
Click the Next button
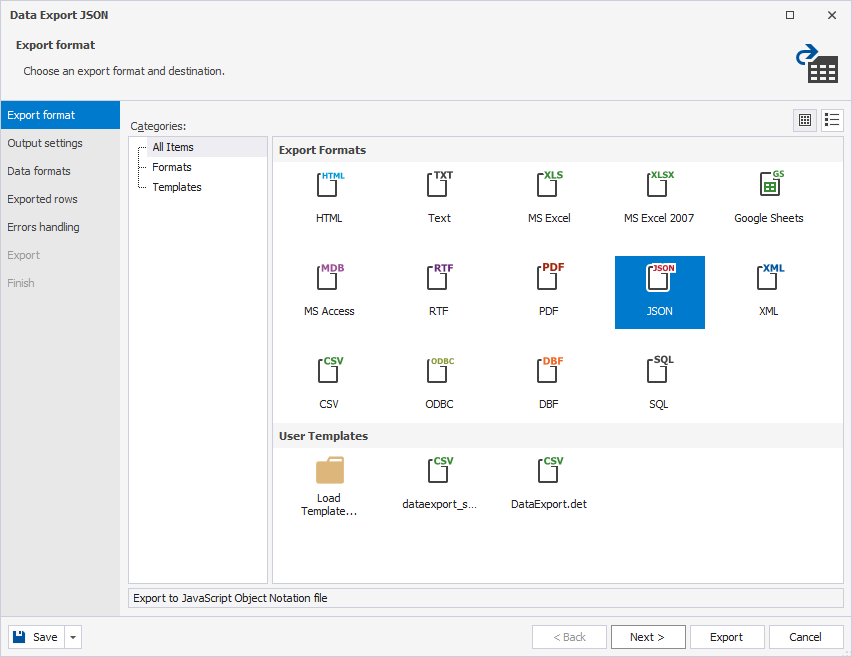[647, 637]
